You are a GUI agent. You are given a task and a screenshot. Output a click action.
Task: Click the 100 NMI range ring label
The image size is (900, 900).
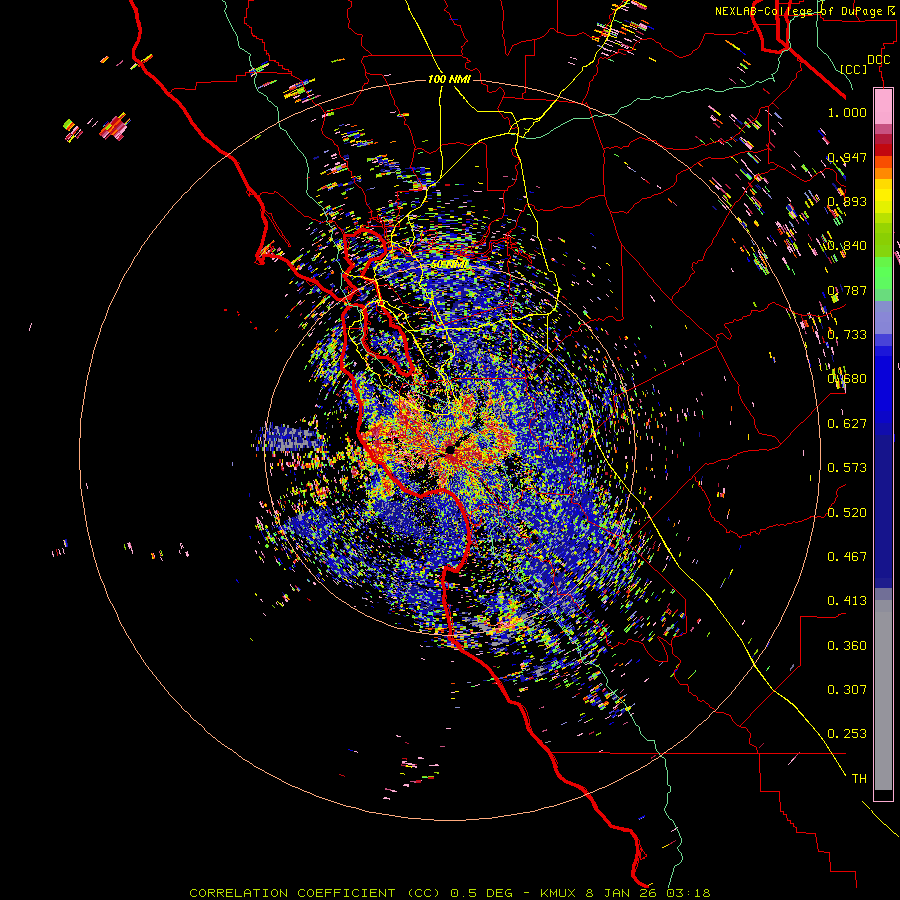tap(449, 79)
